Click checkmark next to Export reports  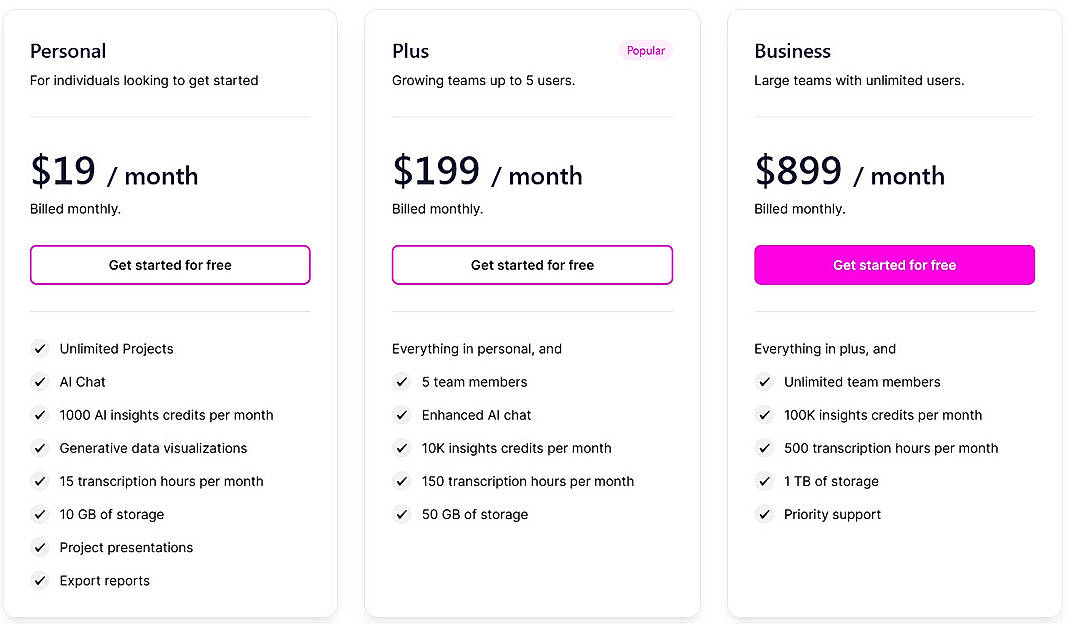pyautogui.click(x=40, y=580)
